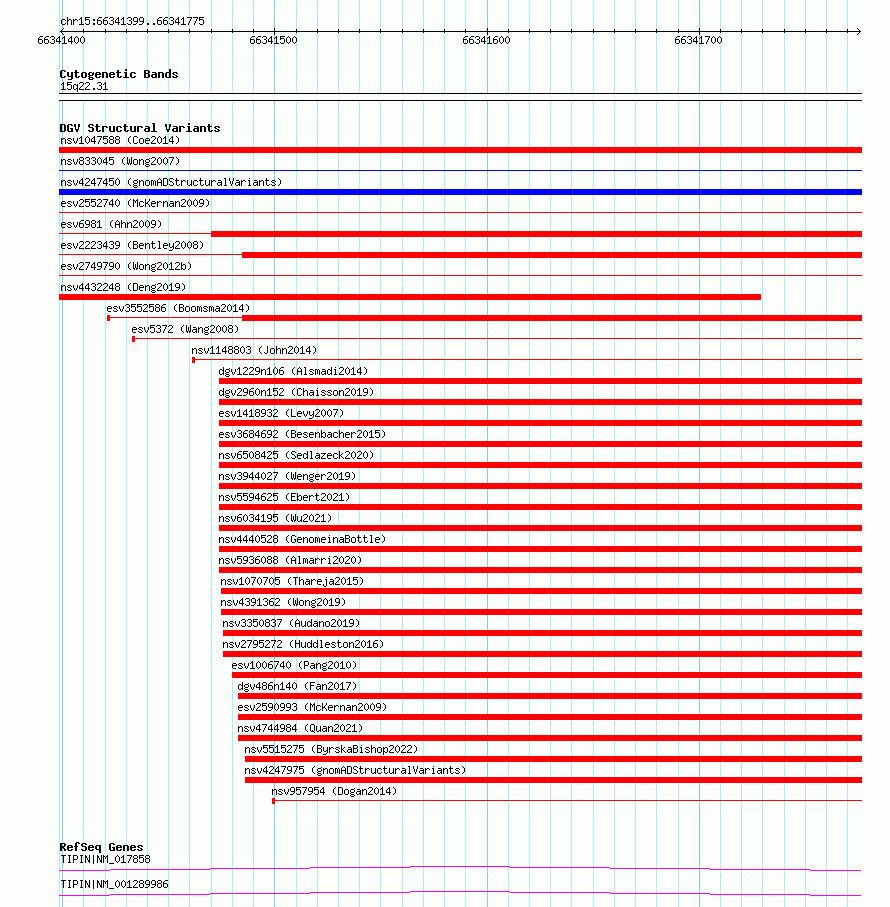Click the nsv1148803 (John2014) label
Screen dimensions: 890x907
pyautogui.click(x=254, y=351)
